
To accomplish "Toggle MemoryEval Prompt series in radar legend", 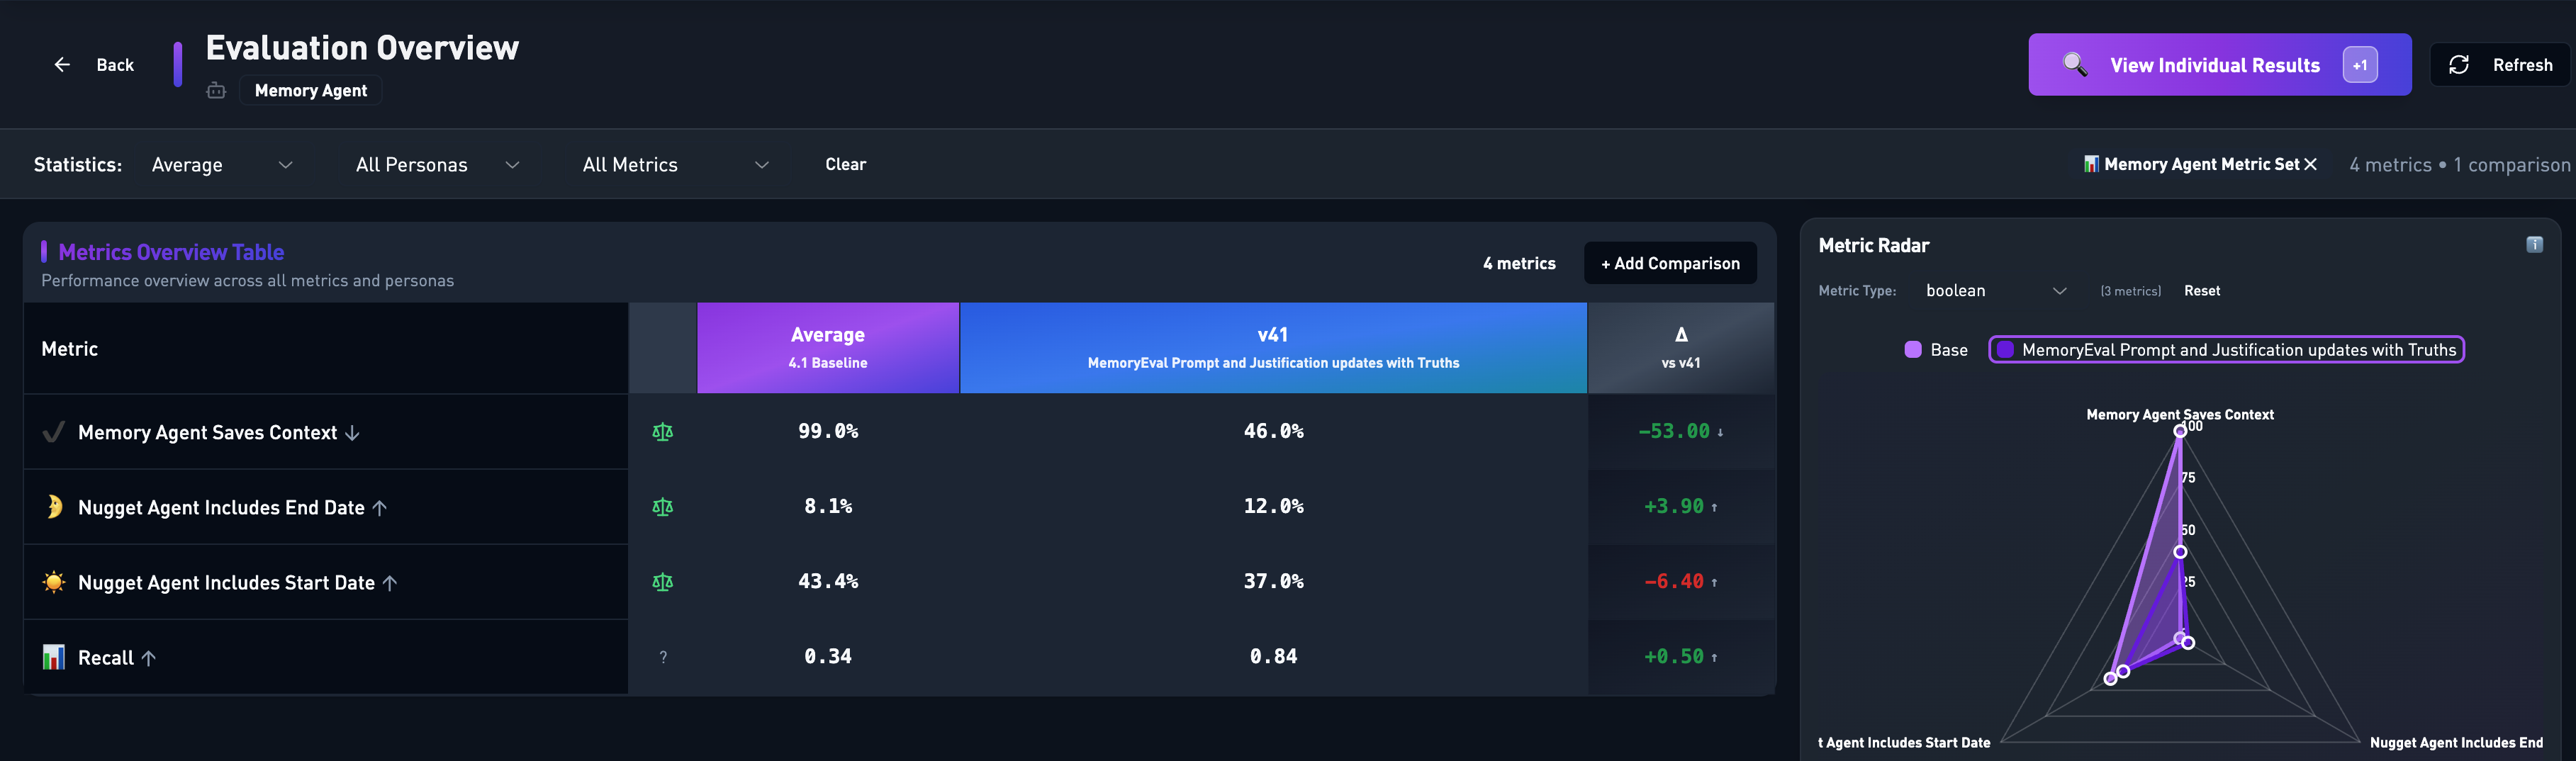I will coord(2226,350).
